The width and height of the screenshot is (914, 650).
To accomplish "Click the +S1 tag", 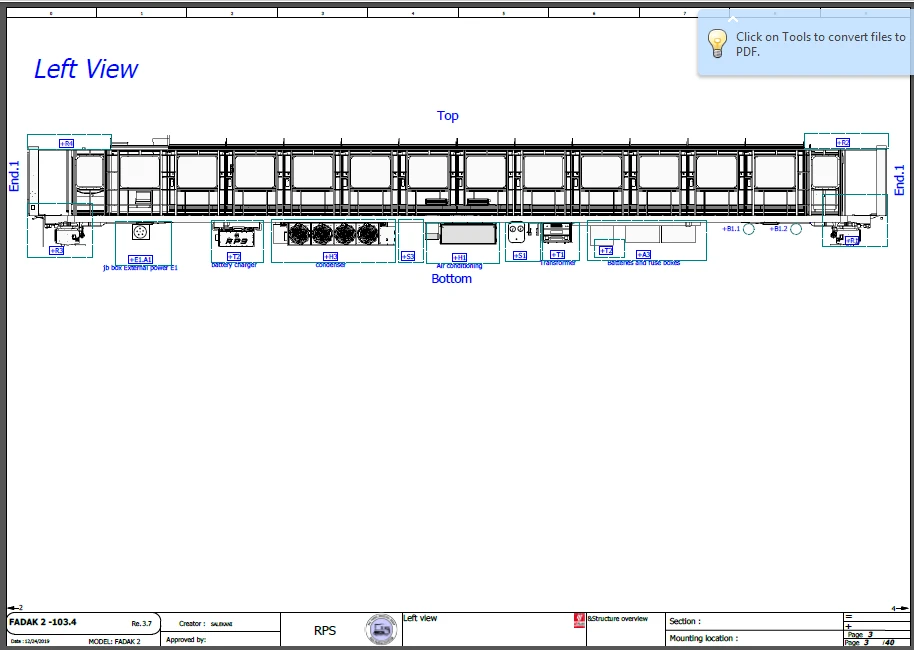I will 520,256.
